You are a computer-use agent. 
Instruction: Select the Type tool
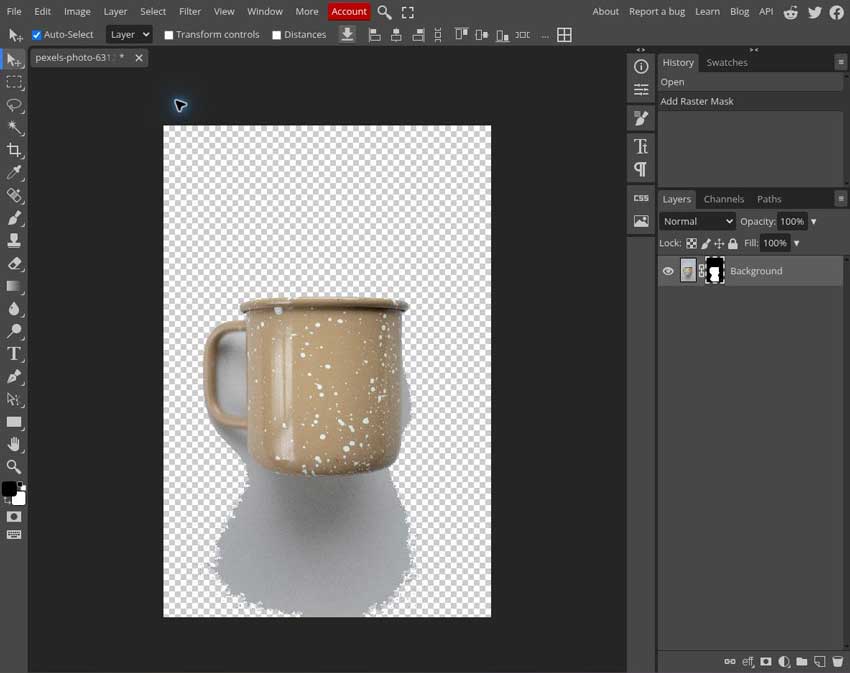pyautogui.click(x=14, y=354)
